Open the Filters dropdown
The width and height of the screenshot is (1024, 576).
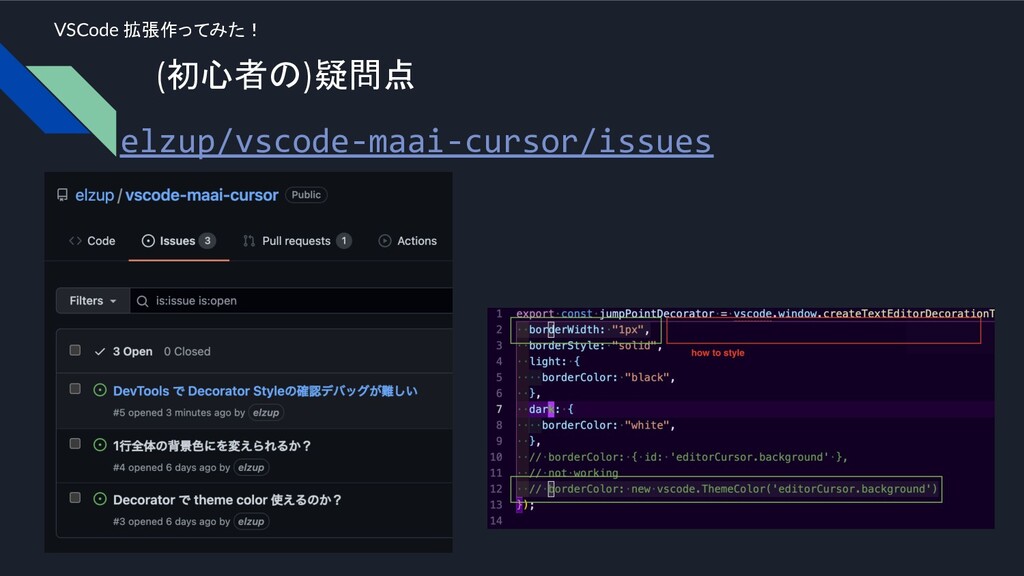93,300
